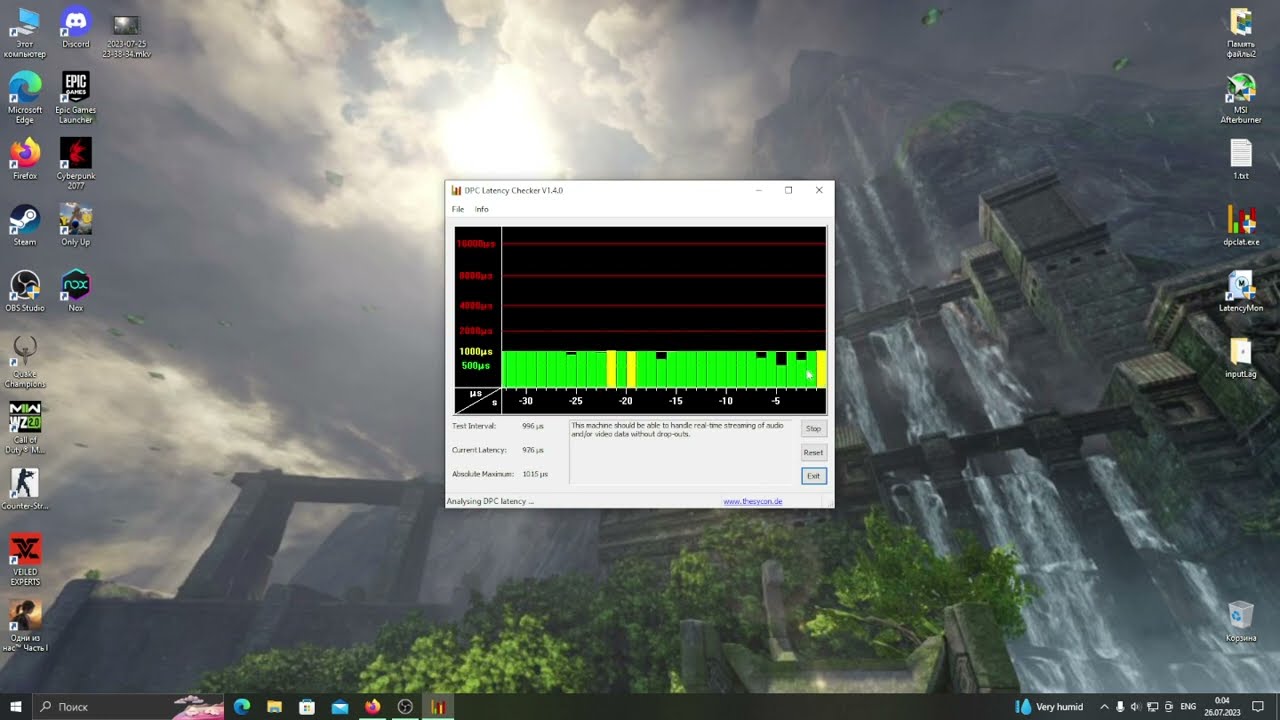Screen dimensions: 1280x720
Task: Click the taskbar search box
Action: pyautogui.click(x=128, y=707)
